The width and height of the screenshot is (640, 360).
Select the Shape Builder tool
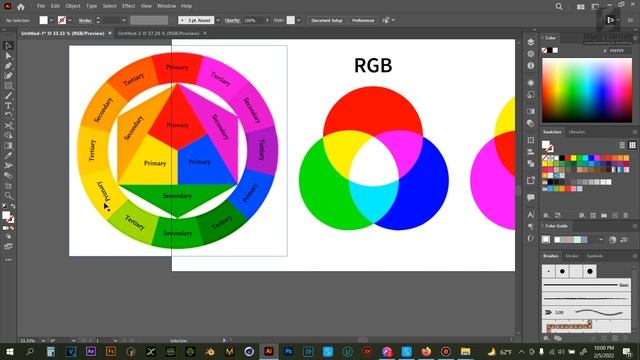[8, 136]
